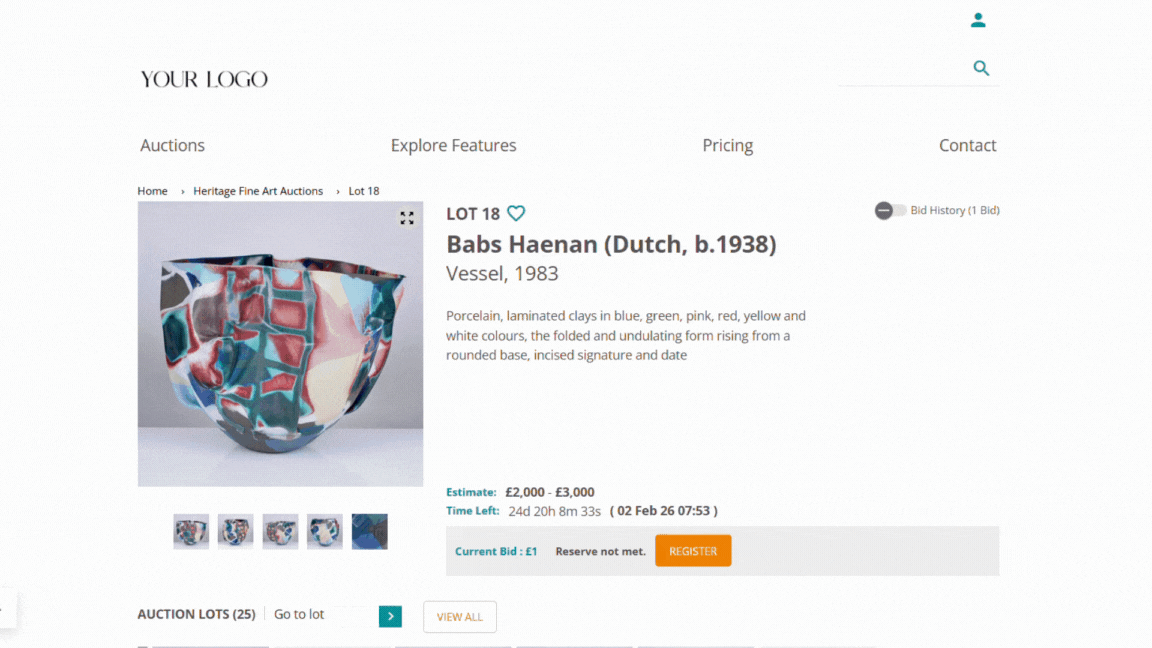Toggle the Bid History switch
Image resolution: width=1152 pixels, height=648 pixels.
[x=890, y=211]
